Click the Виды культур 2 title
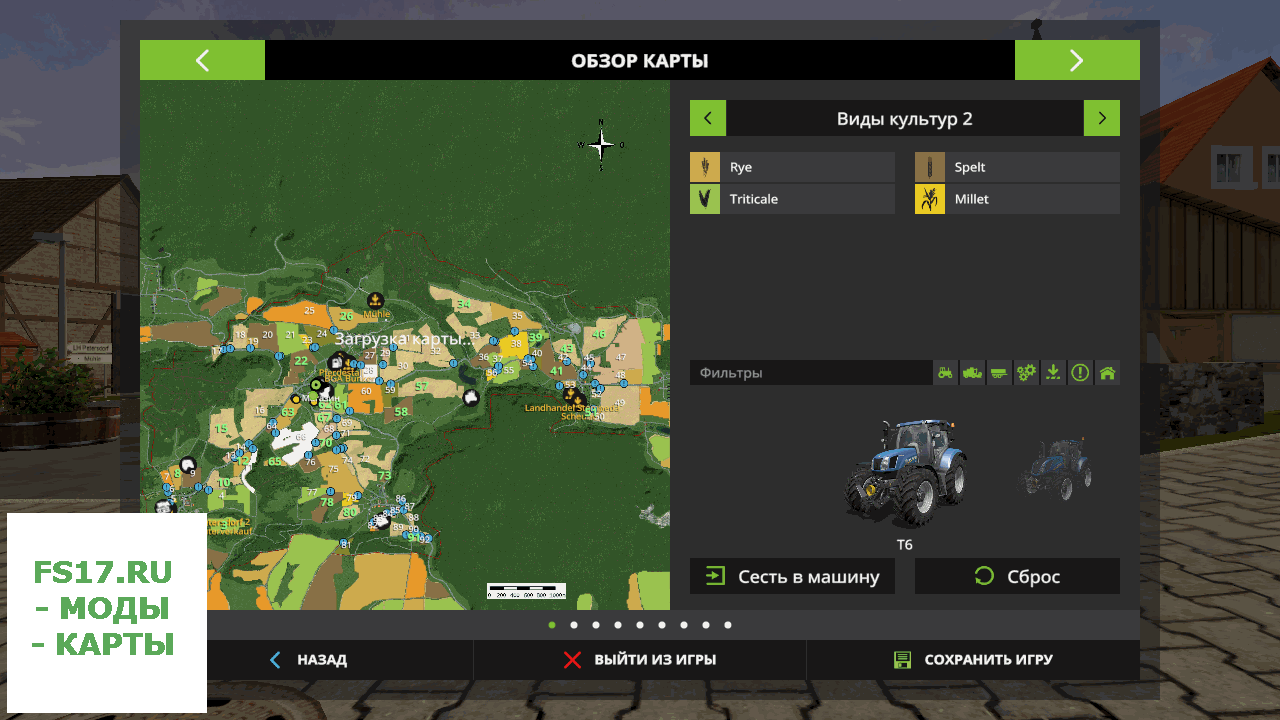Image resolution: width=1280 pixels, height=720 pixels. (905, 118)
